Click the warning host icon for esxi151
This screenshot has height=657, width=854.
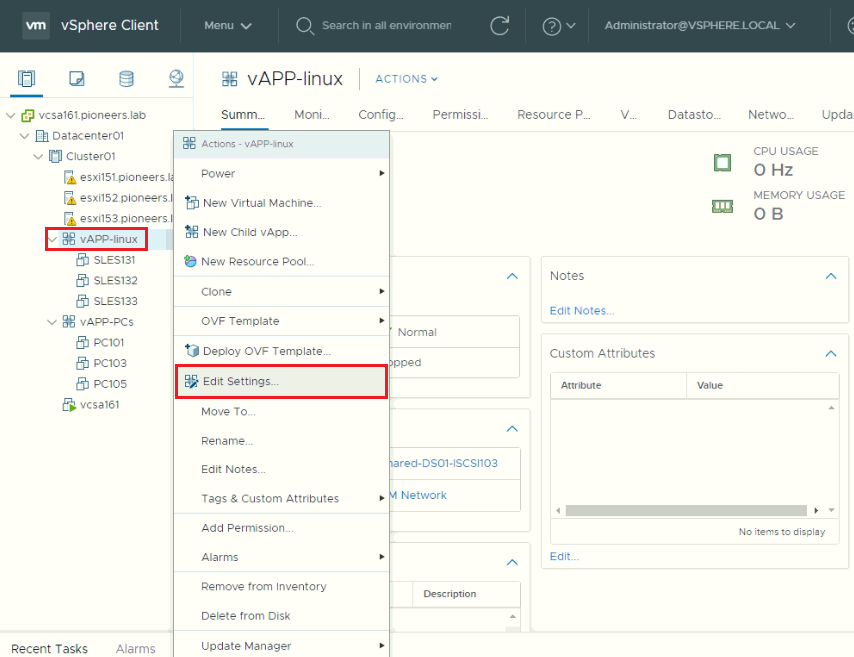[70, 177]
